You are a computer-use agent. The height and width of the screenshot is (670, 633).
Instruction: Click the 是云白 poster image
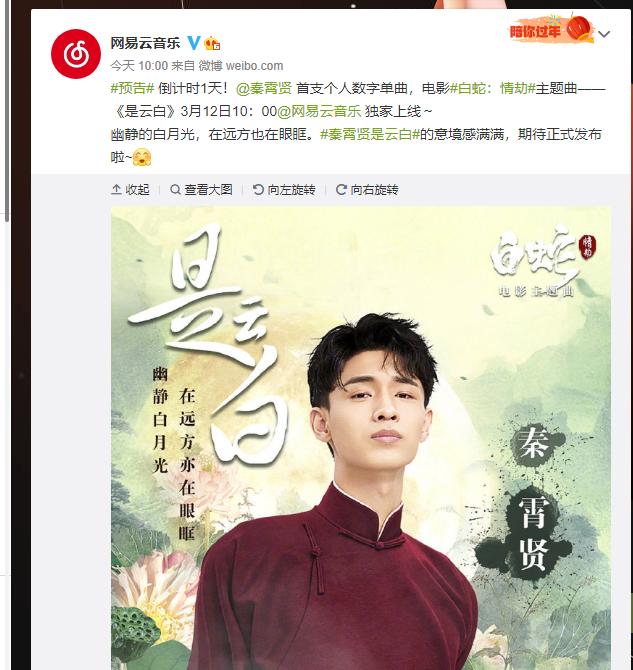coord(361,438)
